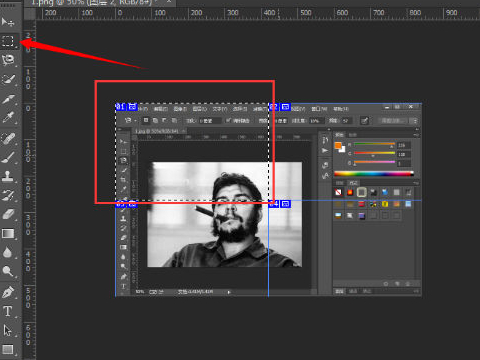Select the Rectangular Marquee tool
Viewport: 480px width, 360px height.
coord(8,41)
